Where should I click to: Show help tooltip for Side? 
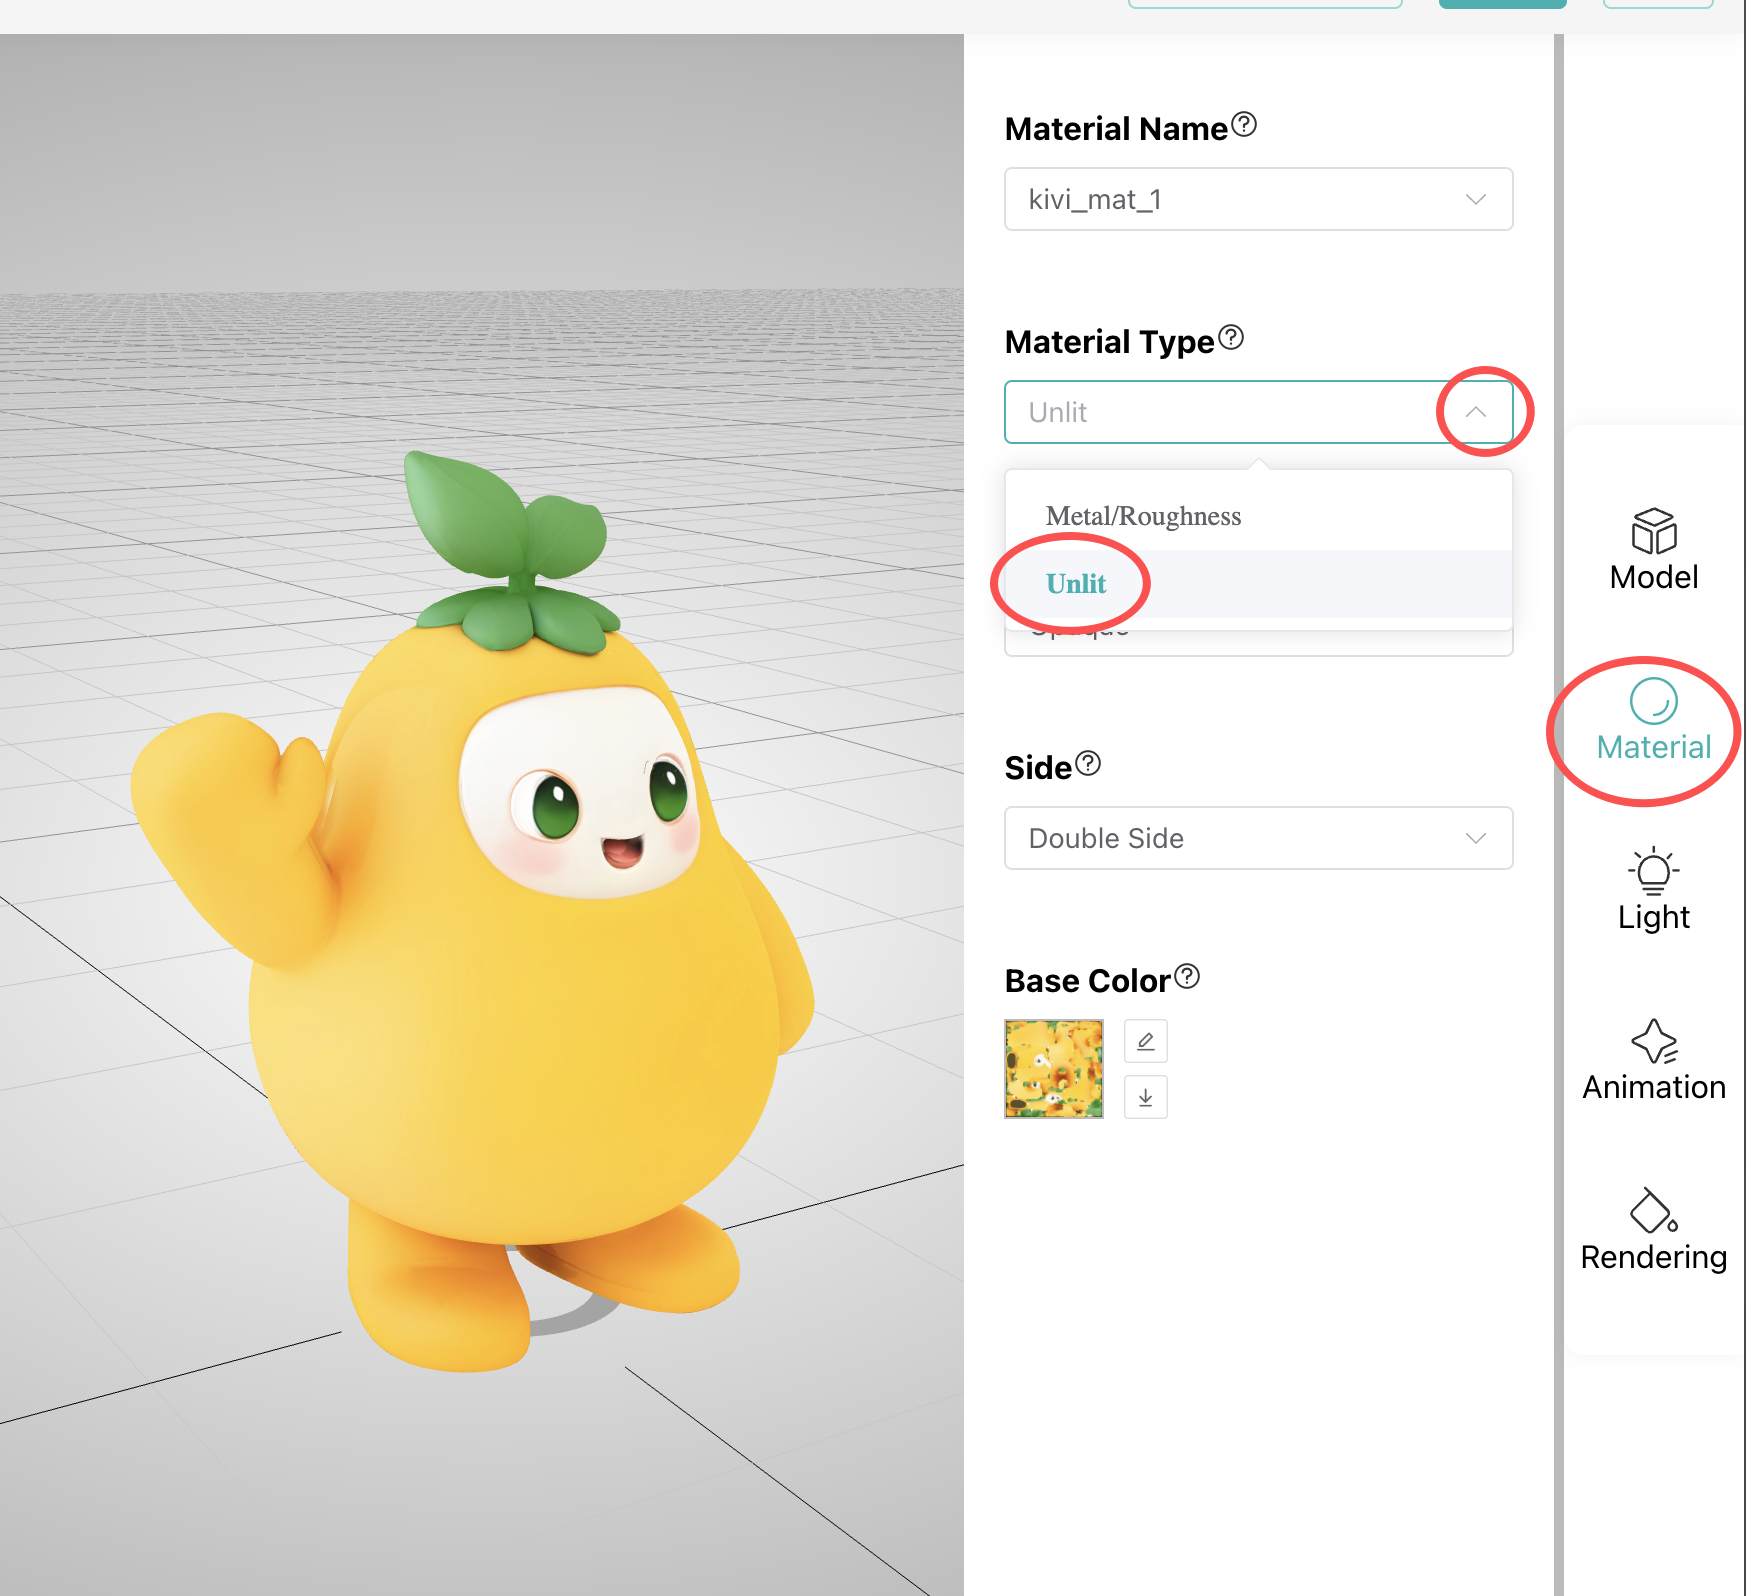1088,764
